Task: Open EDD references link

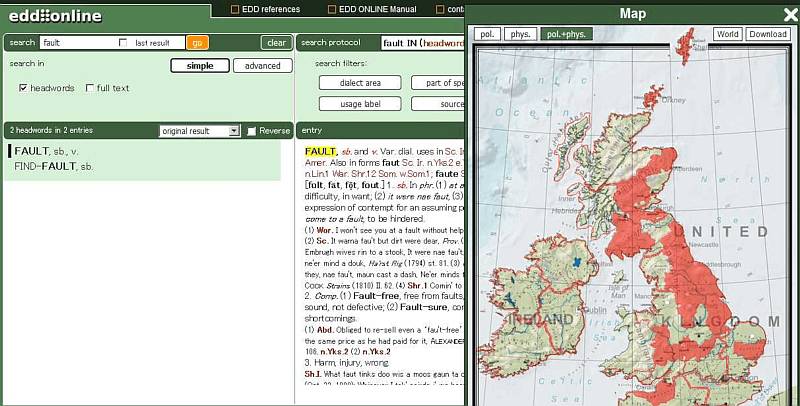Action: (x=268, y=9)
